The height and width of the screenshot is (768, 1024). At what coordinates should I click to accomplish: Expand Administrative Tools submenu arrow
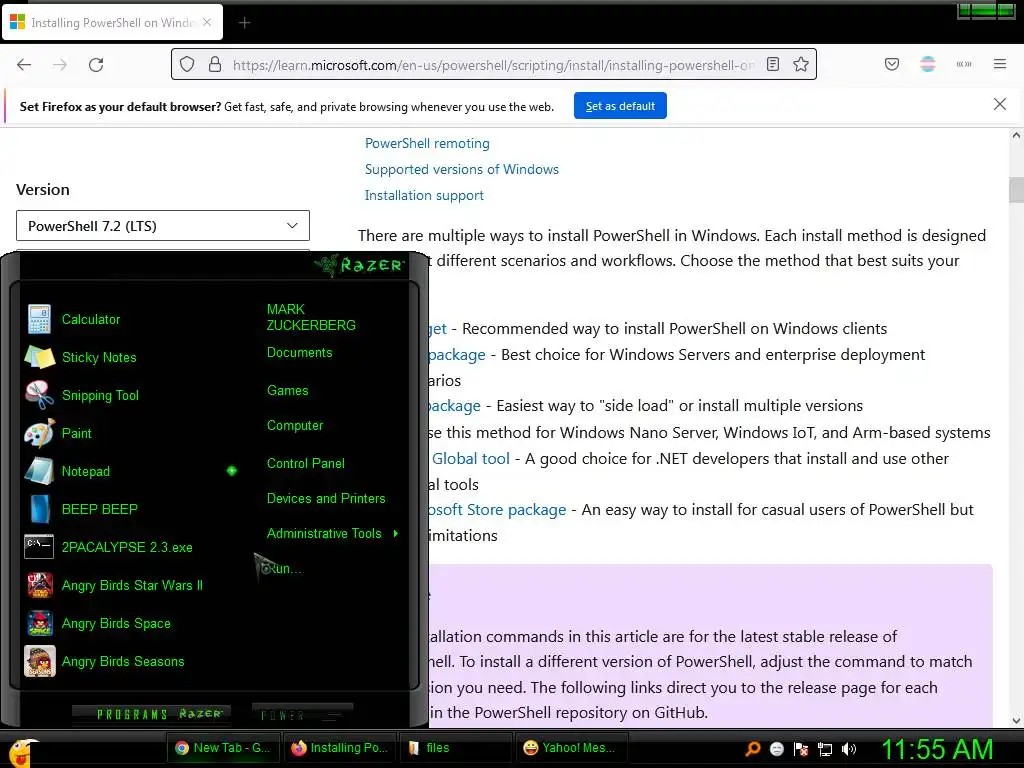pos(396,534)
